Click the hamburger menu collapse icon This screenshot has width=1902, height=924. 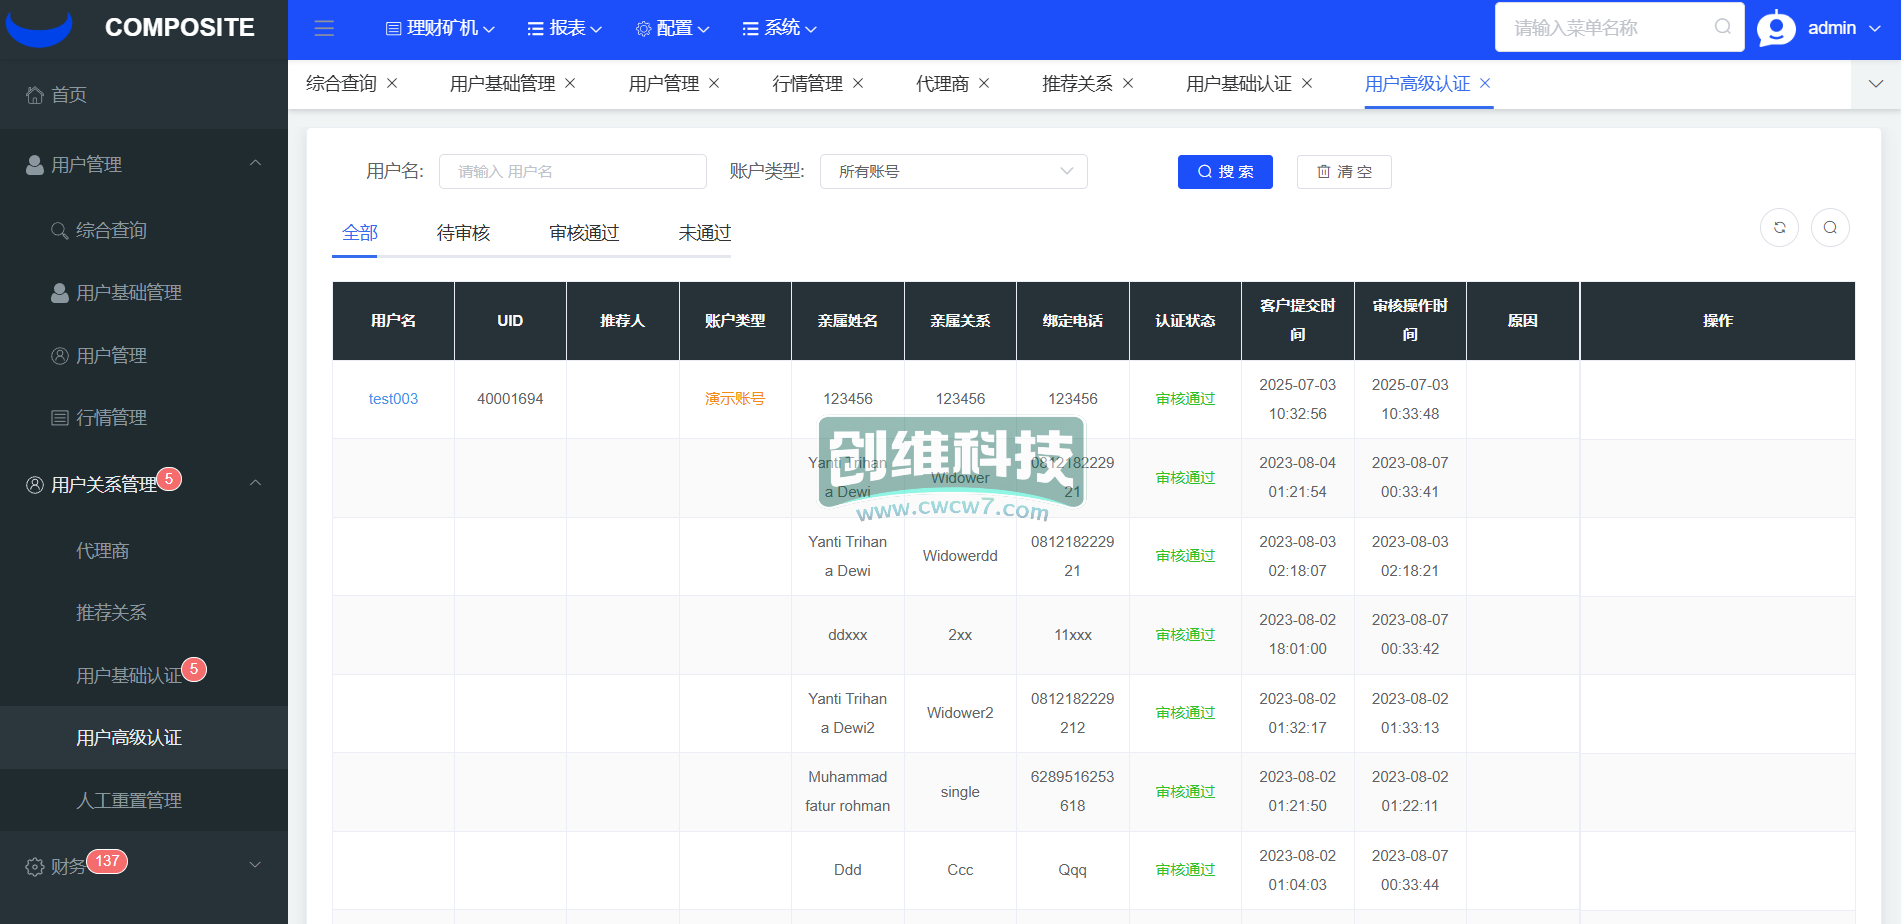click(x=324, y=29)
